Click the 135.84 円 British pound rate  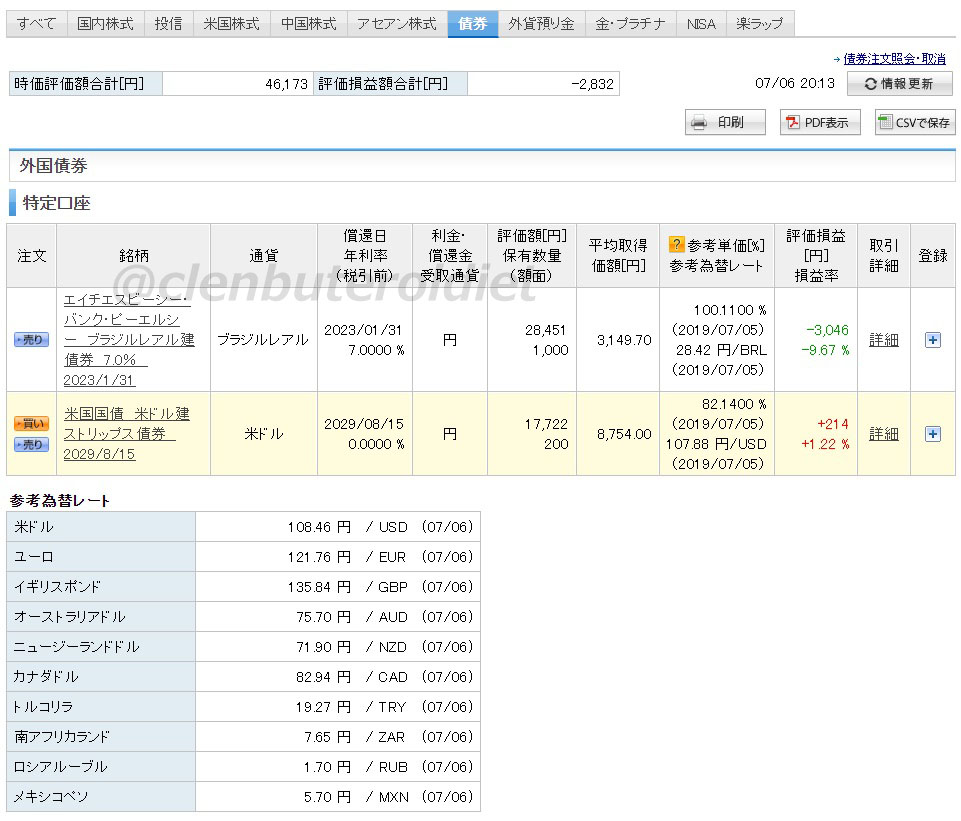(319, 588)
